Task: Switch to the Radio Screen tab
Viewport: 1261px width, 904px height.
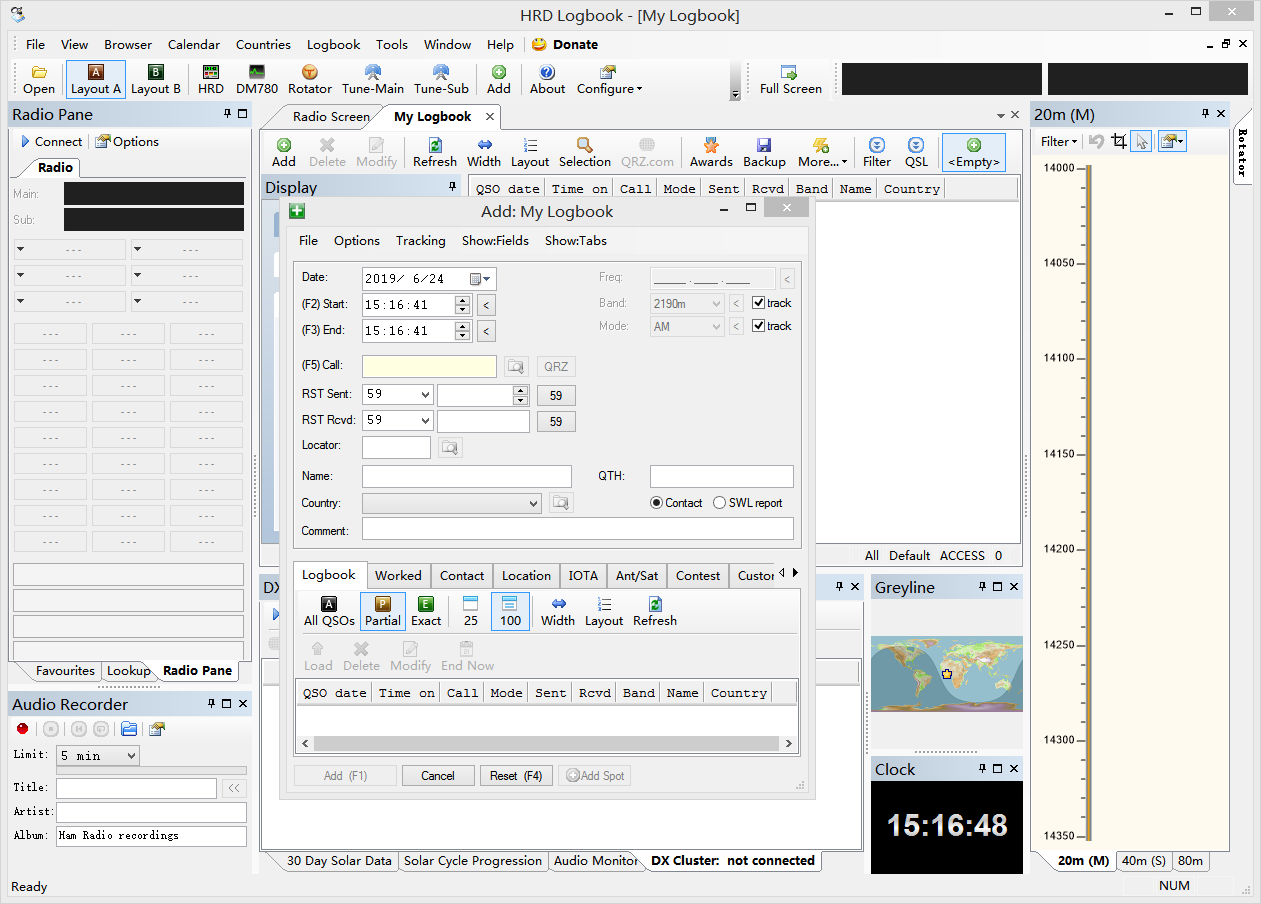Action: [x=329, y=117]
